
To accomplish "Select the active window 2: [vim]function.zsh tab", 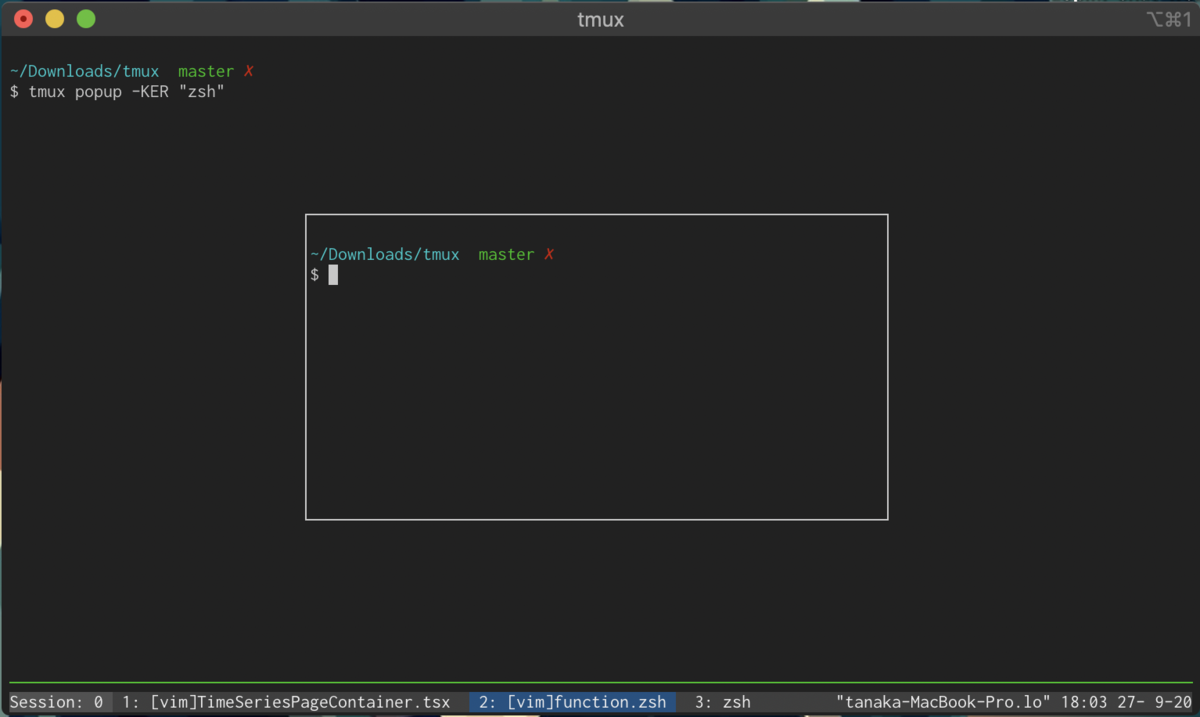I will pos(571,702).
